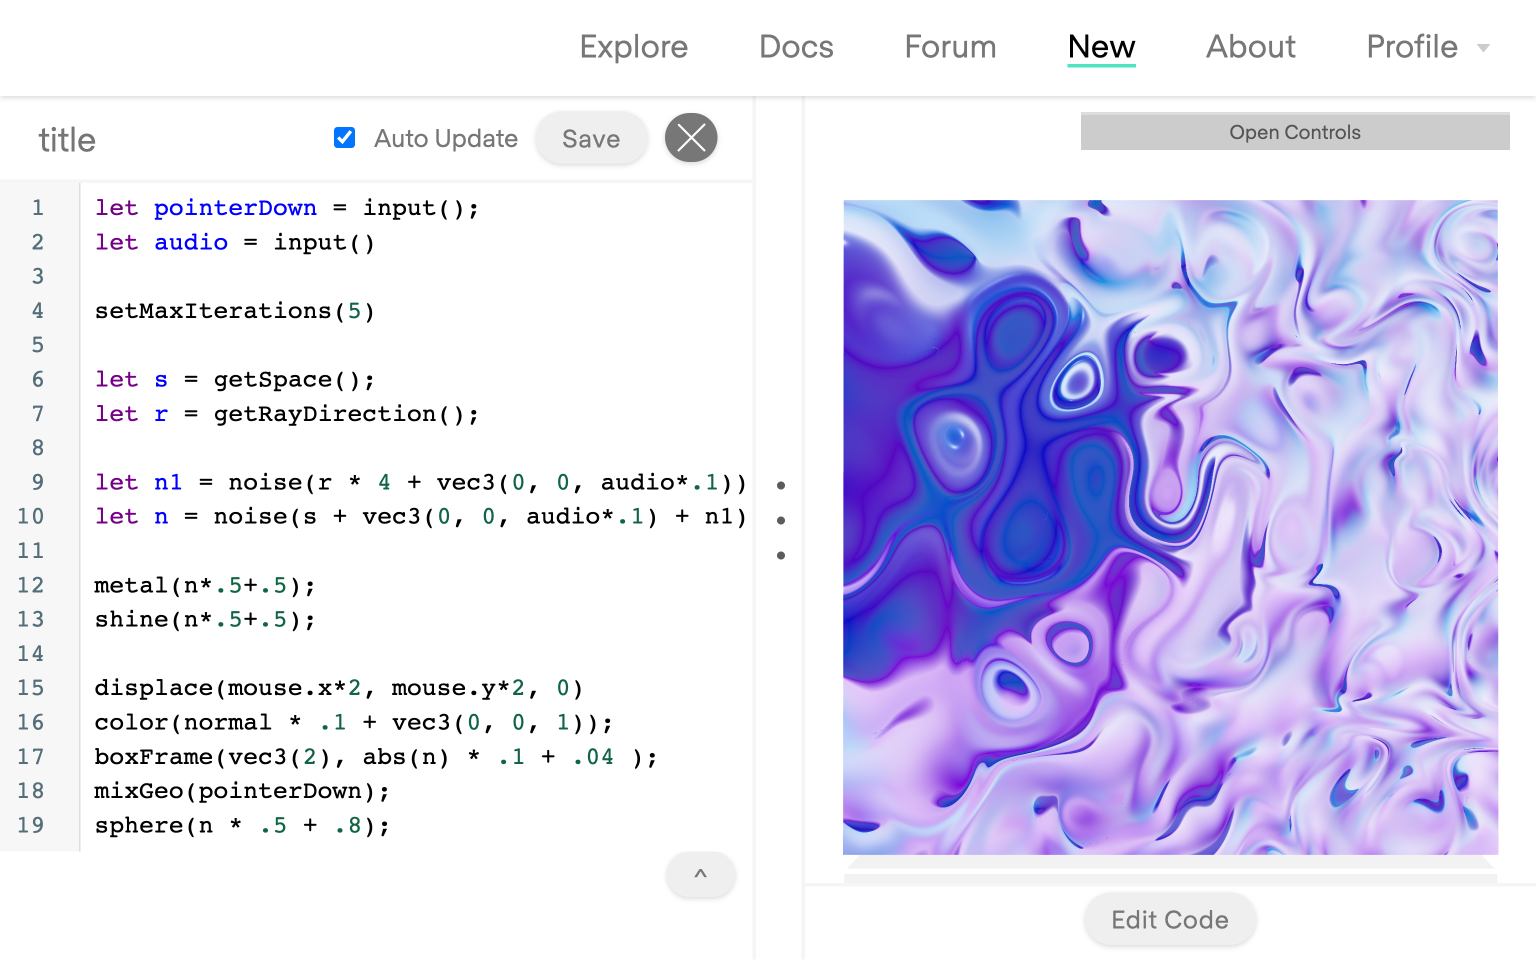The height and width of the screenshot is (960, 1536).
Task: Disable the Auto Update checkbox
Action: [x=344, y=137]
